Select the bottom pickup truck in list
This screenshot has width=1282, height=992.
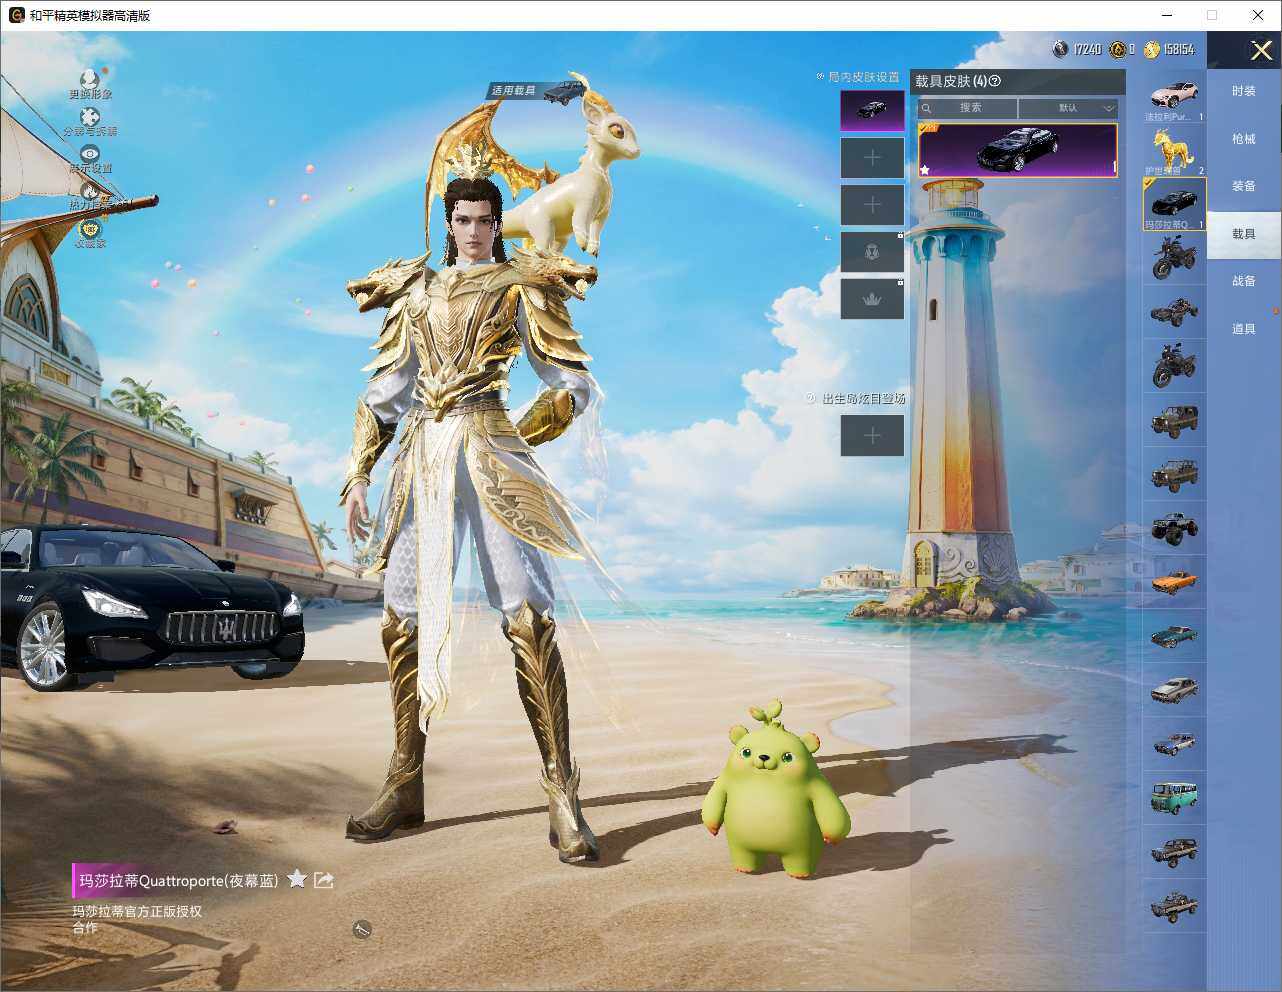point(1175,906)
